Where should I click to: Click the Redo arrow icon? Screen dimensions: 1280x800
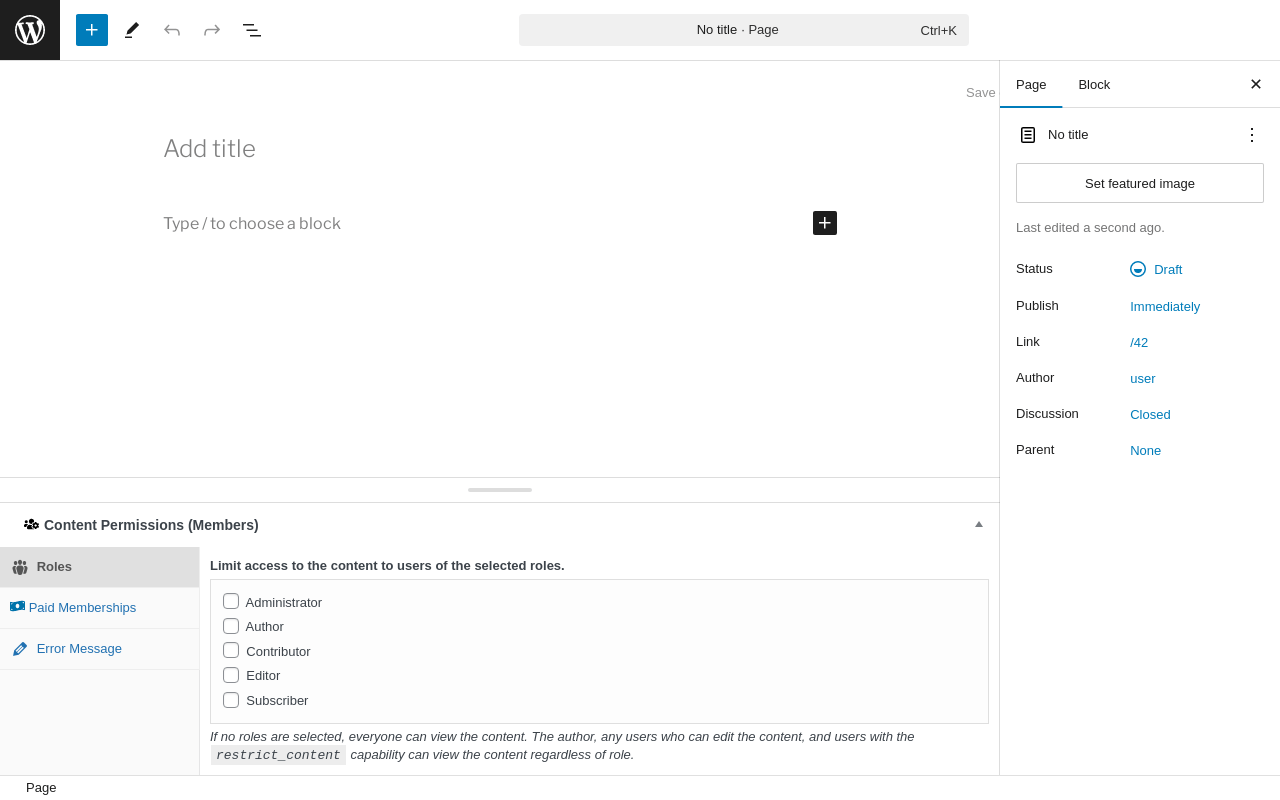pyautogui.click(x=212, y=30)
